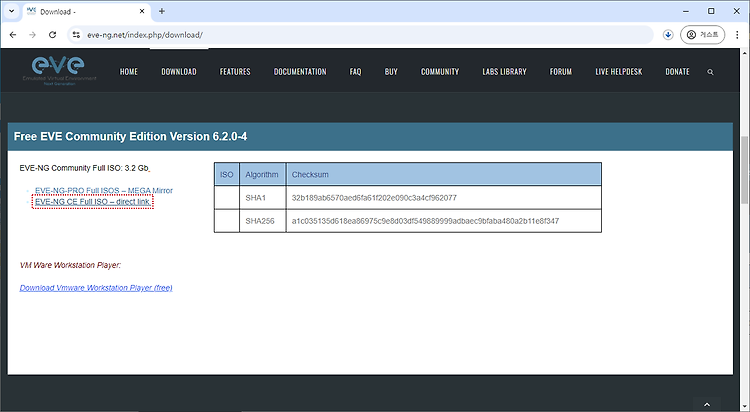The width and height of the screenshot is (750, 412).
Task: Minimize the browser window
Action: 686,11
